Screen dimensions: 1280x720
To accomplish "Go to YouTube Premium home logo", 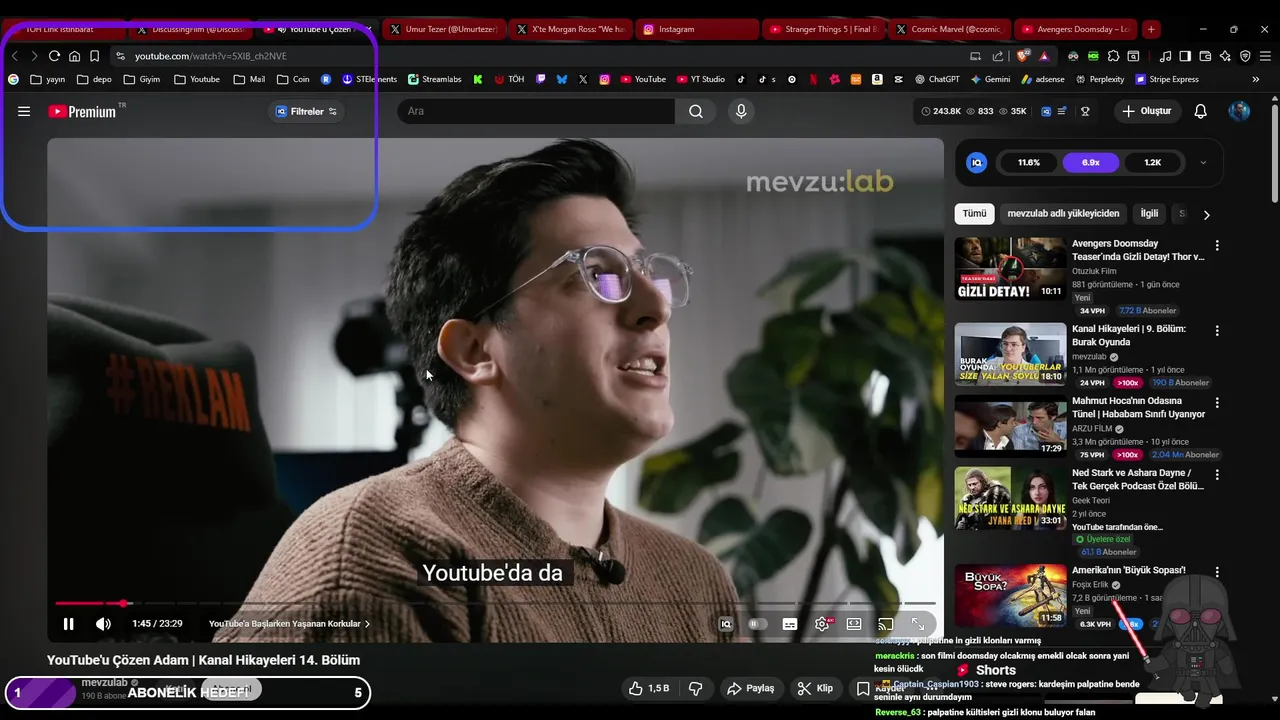I will point(84,111).
